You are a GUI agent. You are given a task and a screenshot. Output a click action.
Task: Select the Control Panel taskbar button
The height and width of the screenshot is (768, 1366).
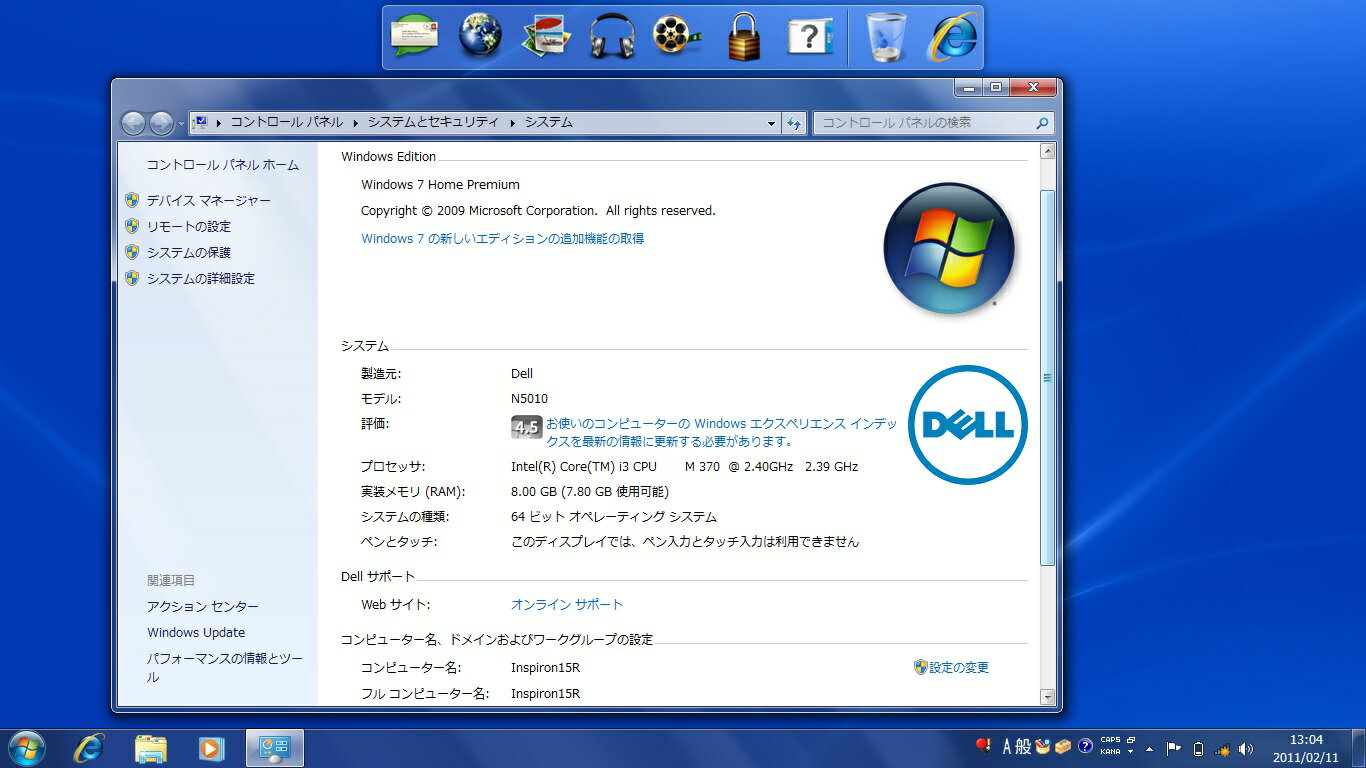pos(274,748)
